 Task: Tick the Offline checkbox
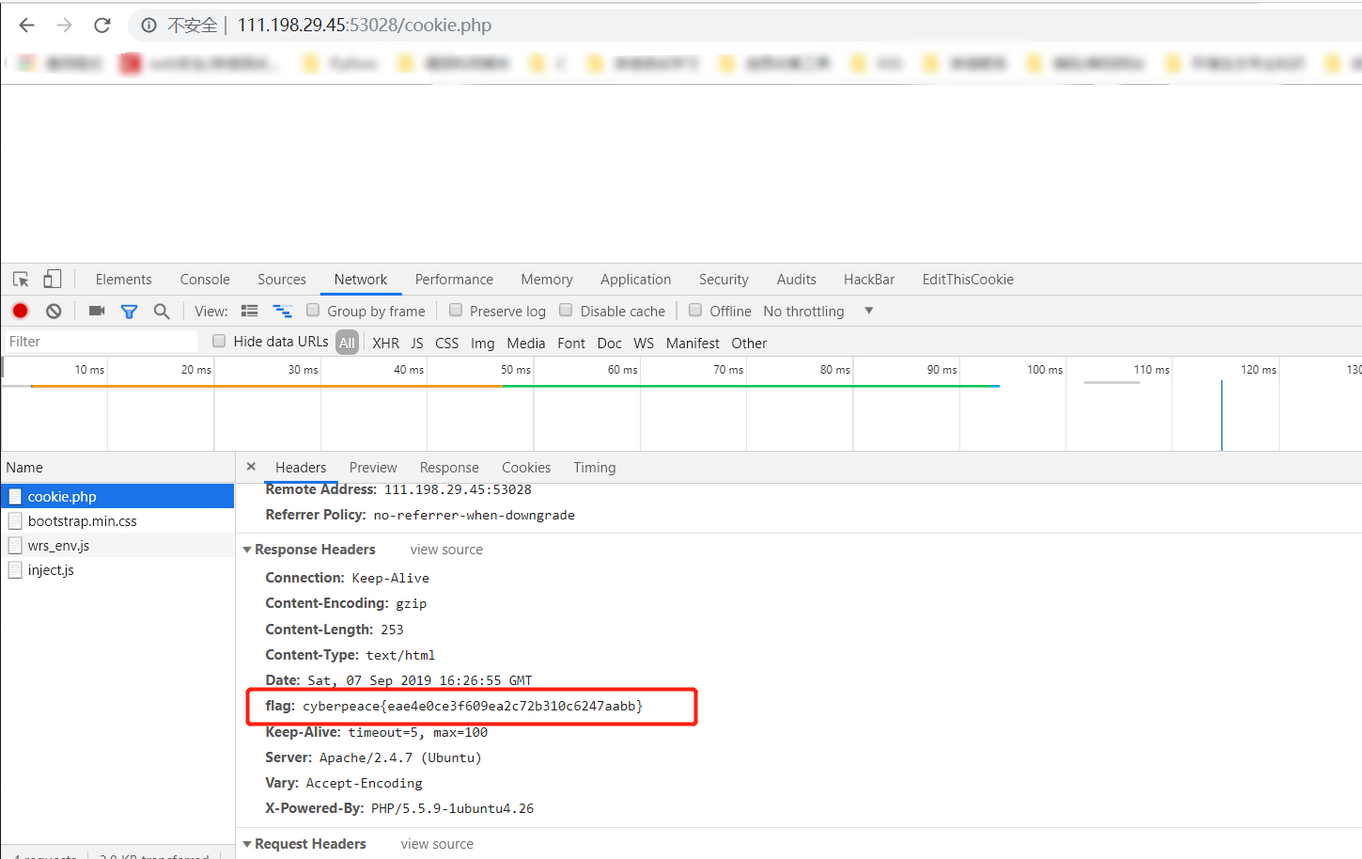[x=696, y=310]
